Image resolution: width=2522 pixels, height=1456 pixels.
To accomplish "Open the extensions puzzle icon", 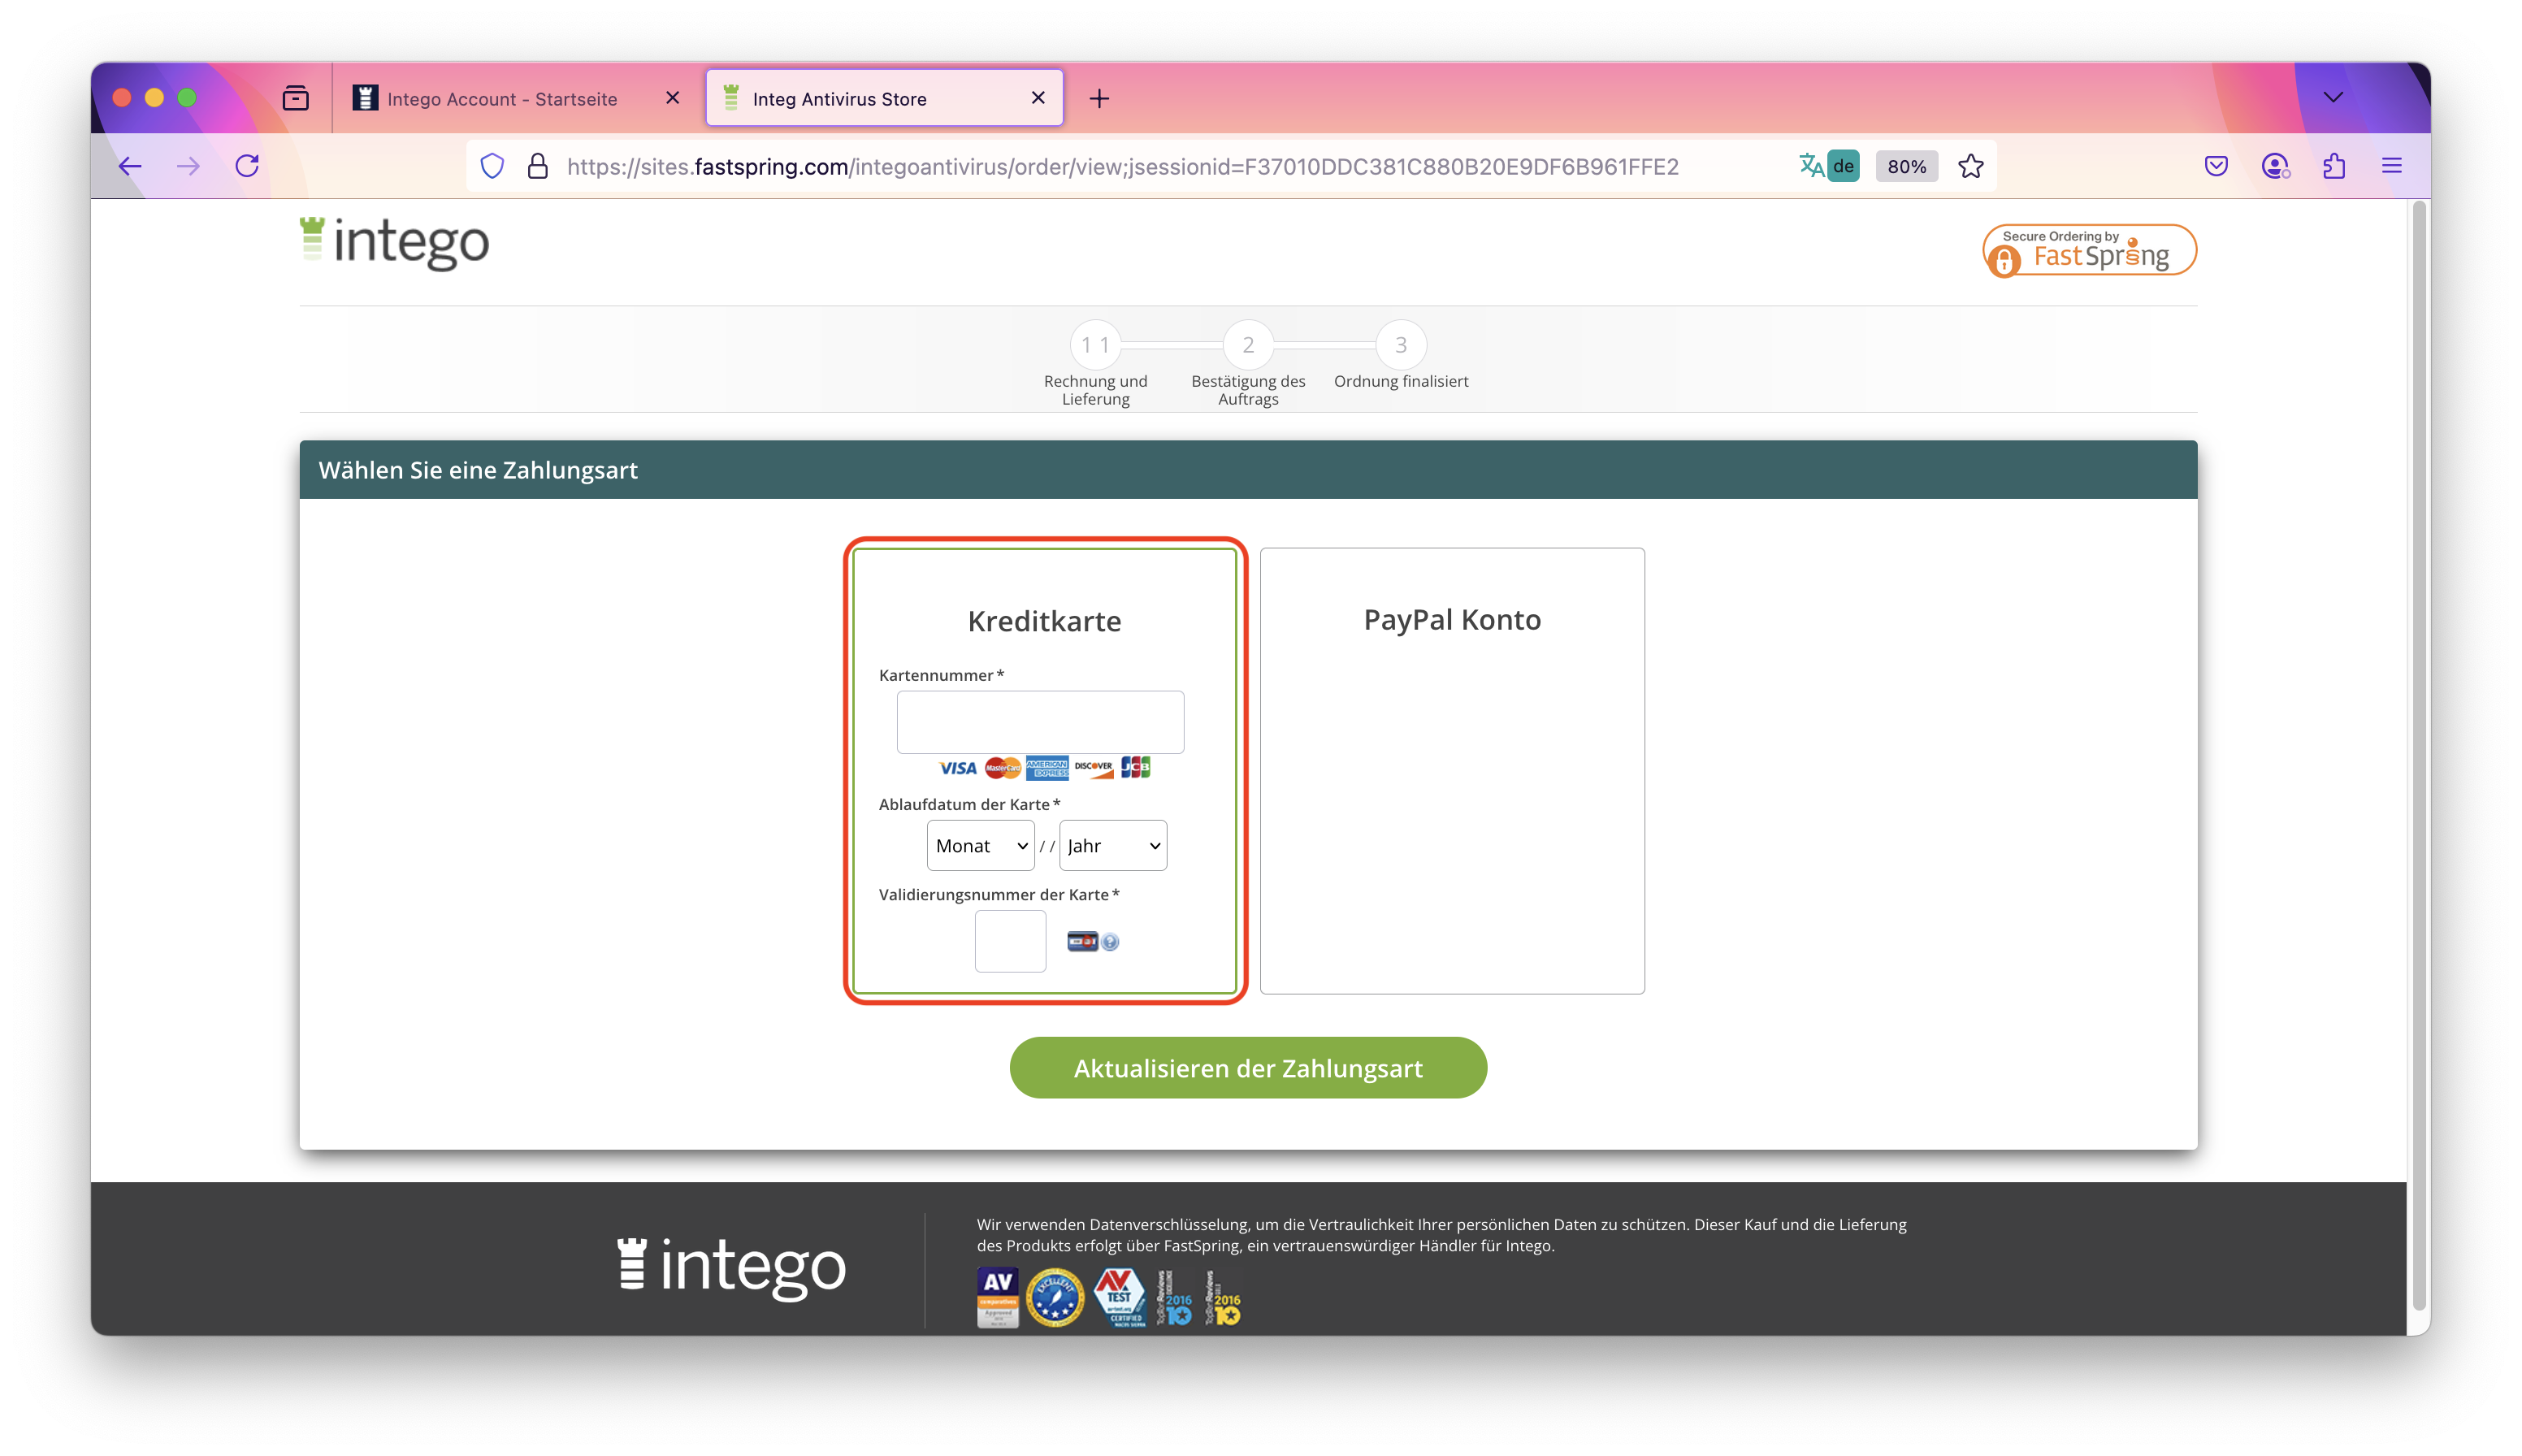I will tap(2334, 166).
